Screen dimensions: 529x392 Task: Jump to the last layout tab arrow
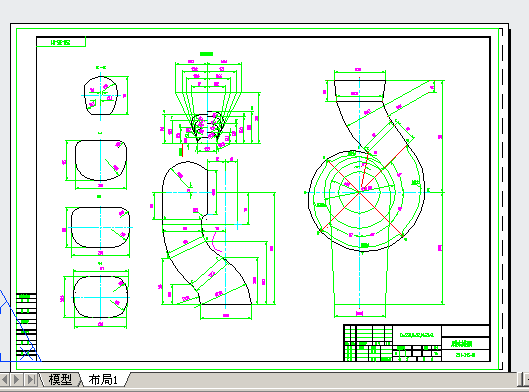coord(30,380)
